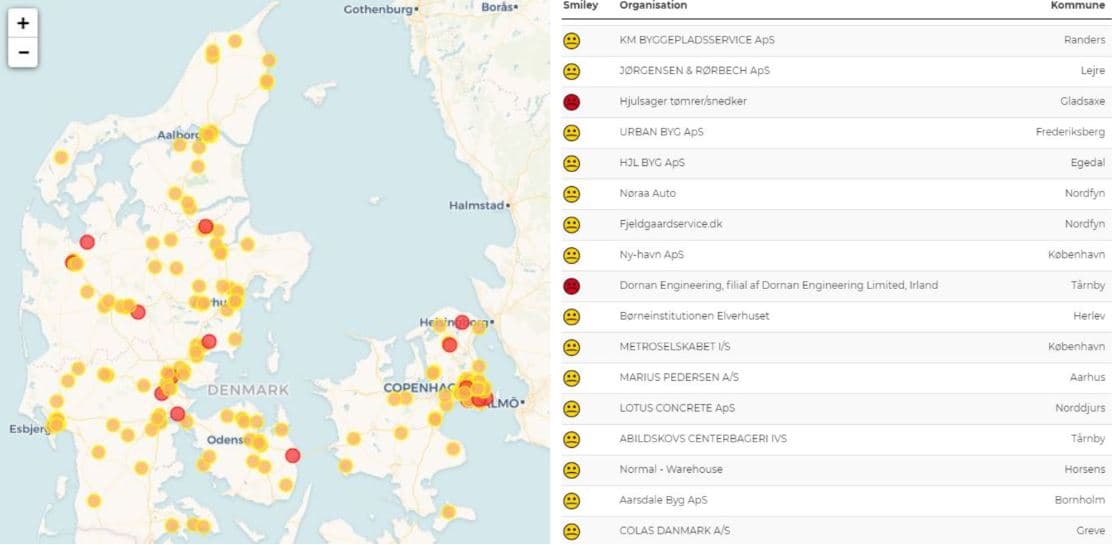
Task: Click the smiley icon for METROSELSKABET I/S
Action: [x=571, y=347]
